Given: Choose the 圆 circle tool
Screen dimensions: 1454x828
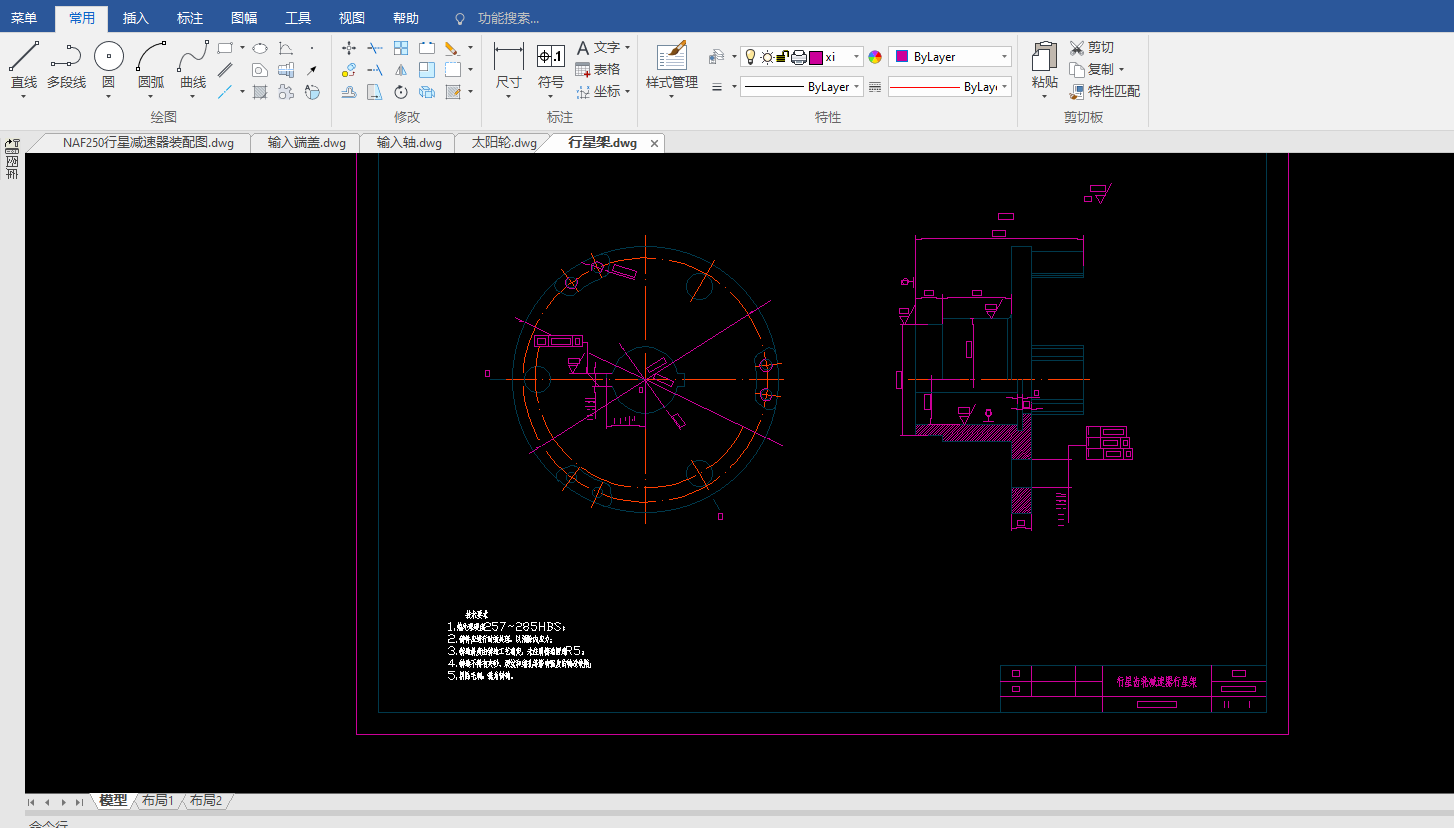Looking at the screenshot, I should click(x=108, y=66).
